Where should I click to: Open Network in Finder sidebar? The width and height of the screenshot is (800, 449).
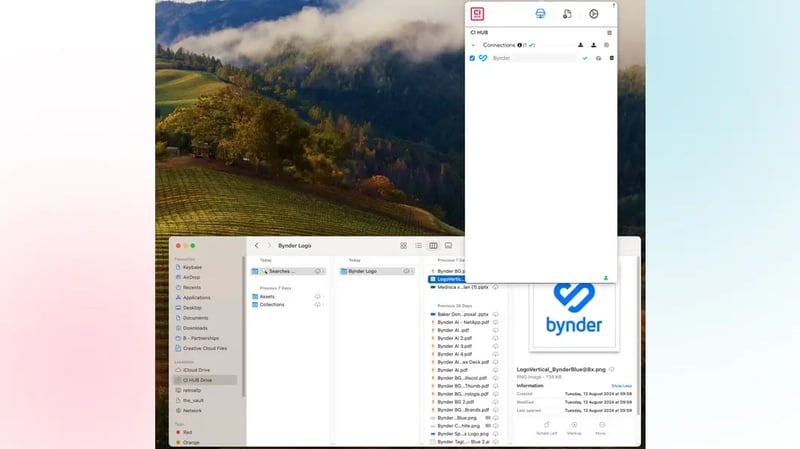click(x=192, y=411)
